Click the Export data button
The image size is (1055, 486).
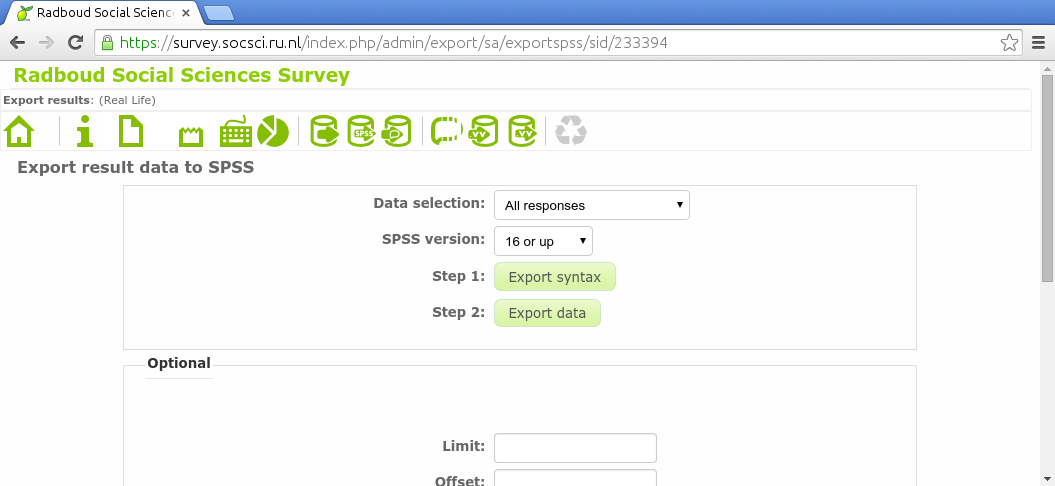tap(547, 313)
